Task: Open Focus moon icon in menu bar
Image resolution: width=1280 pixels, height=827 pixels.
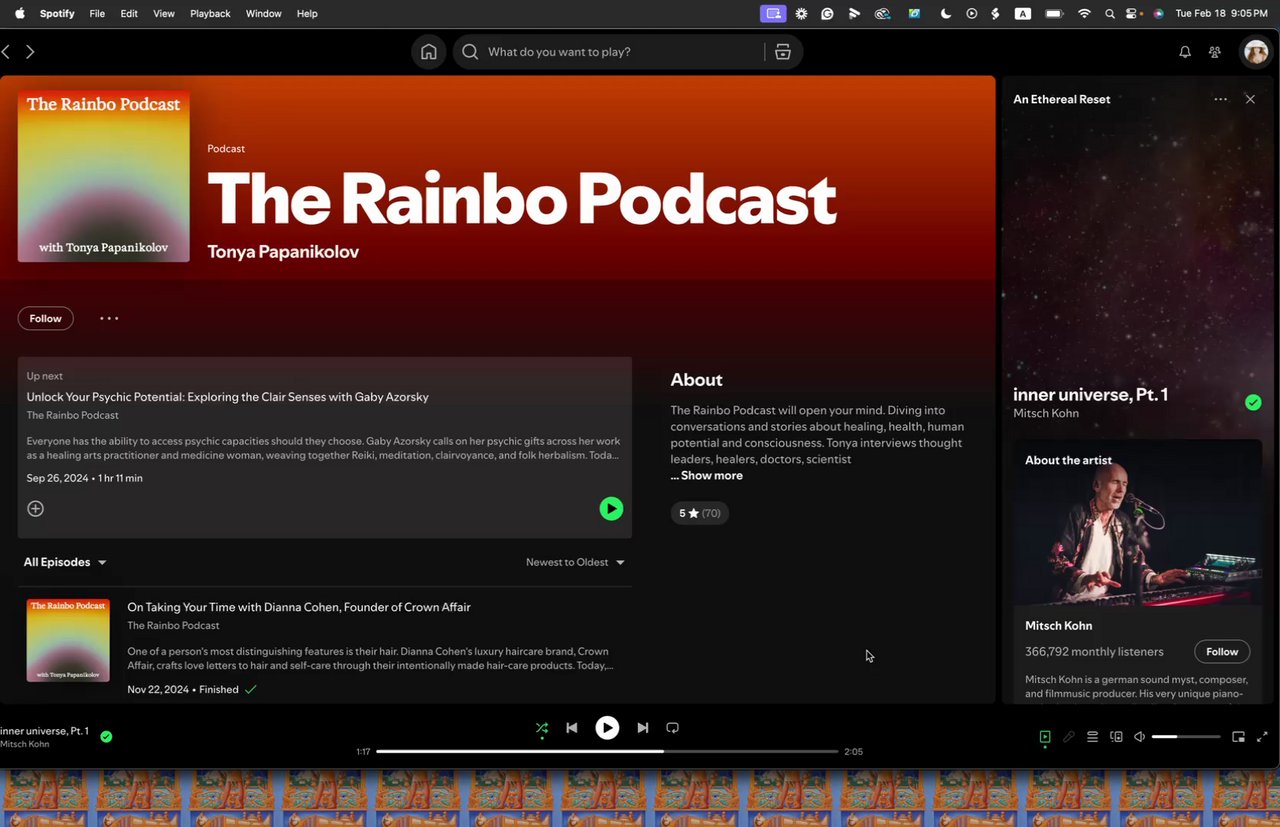Action: tap(945, 14)
